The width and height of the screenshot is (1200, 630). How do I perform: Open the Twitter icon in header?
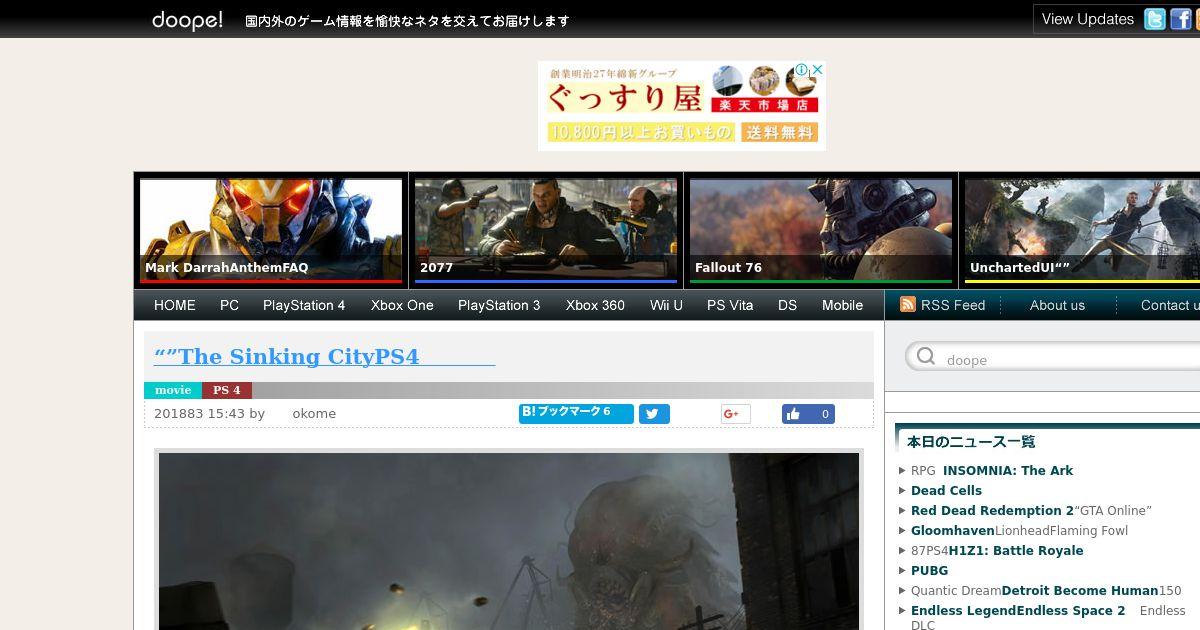(1155, 19)
